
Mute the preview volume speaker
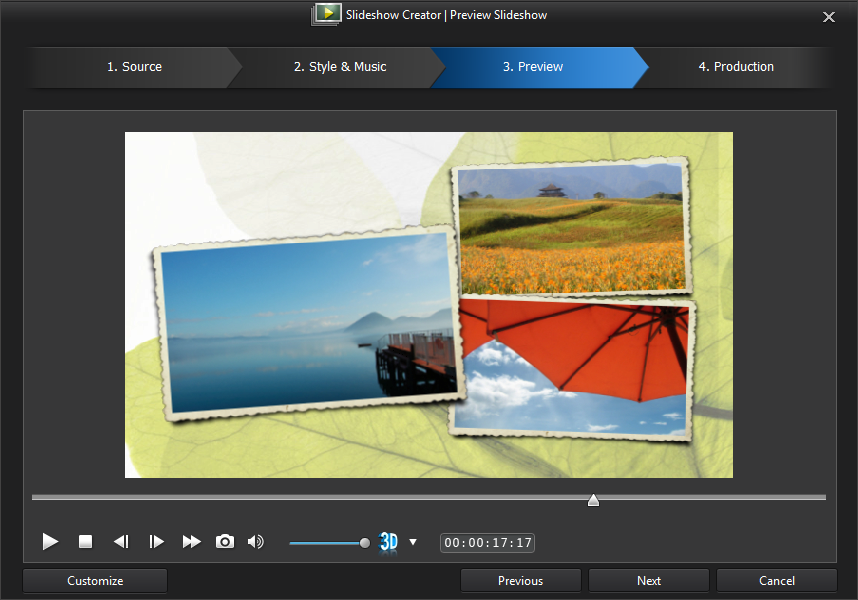tap(256, 541)
